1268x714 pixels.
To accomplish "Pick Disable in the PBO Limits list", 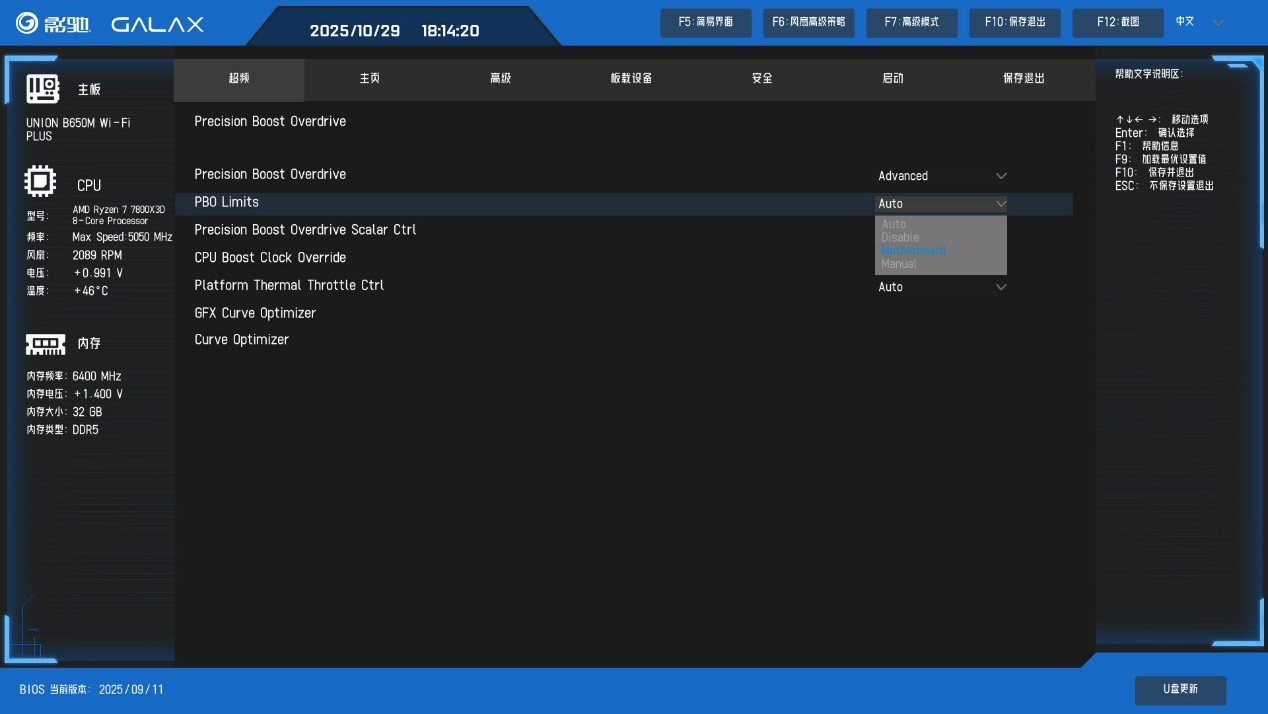I will coord(899,238).
